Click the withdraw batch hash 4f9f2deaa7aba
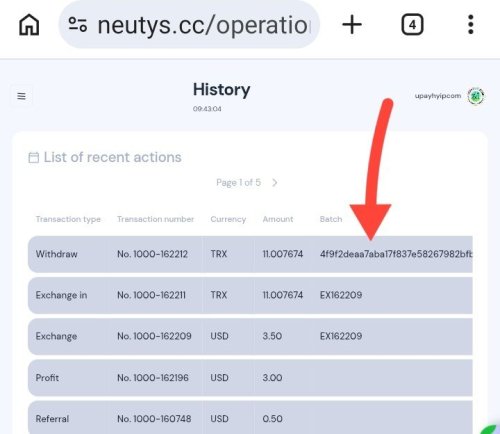Image resolution: width=500 pixels, height=434 pixels. (396, 254)
